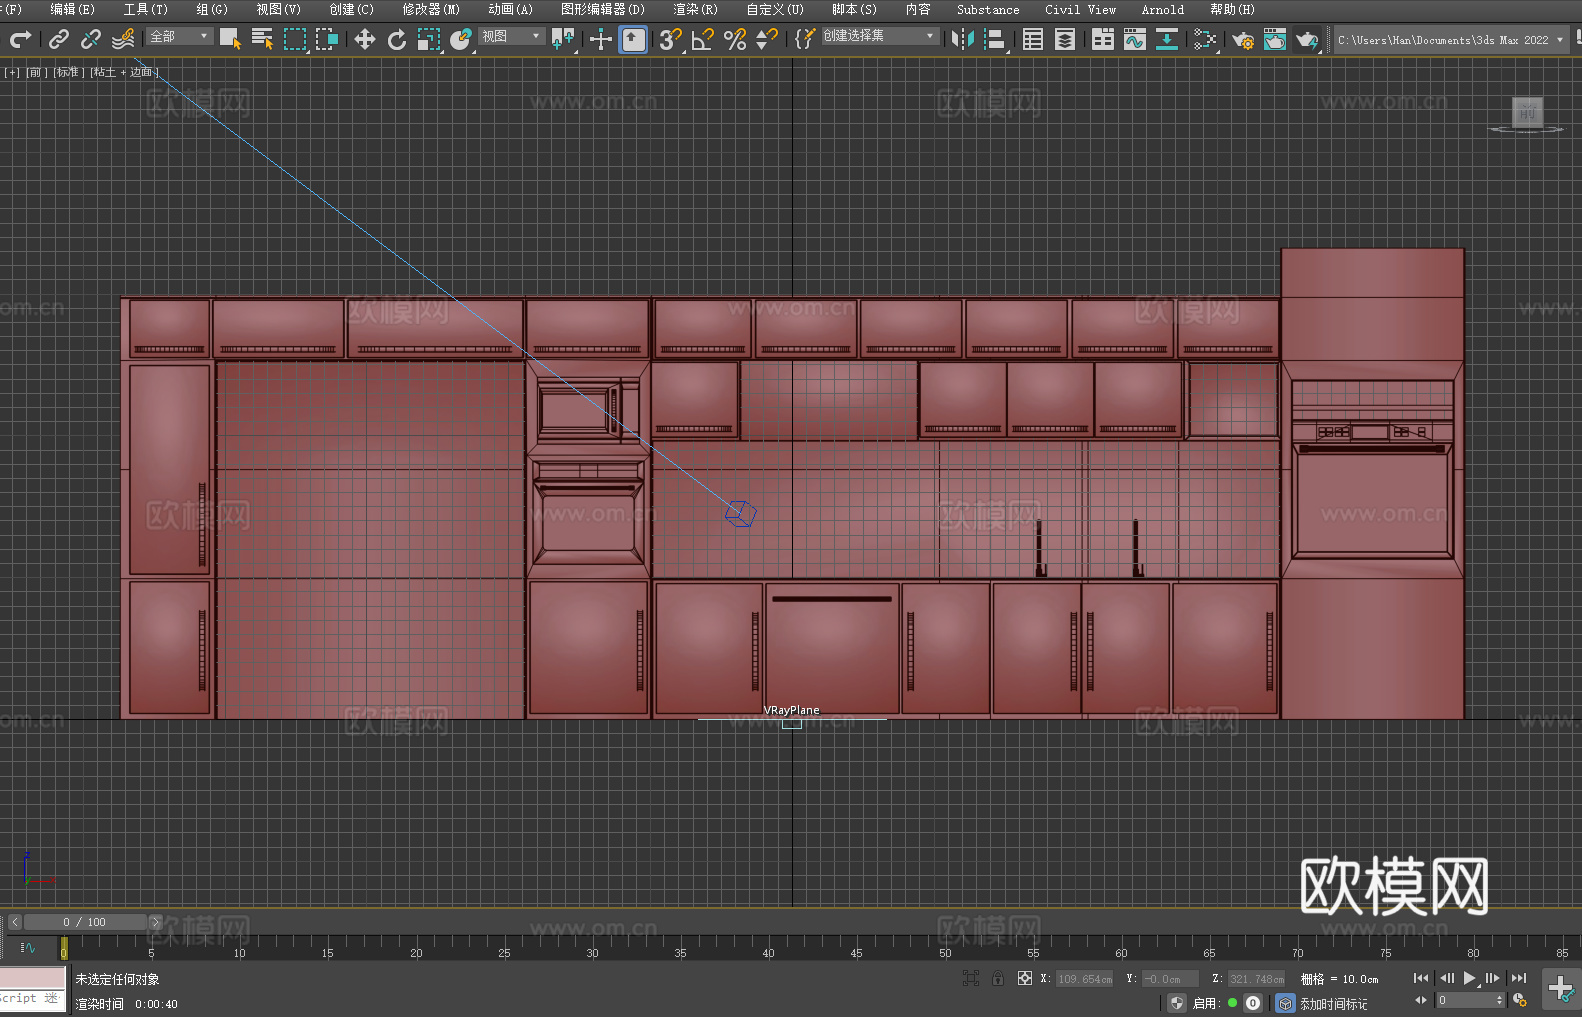Open the Civil View menu
This screenshot has height=1017, width=1582.
1081,9
